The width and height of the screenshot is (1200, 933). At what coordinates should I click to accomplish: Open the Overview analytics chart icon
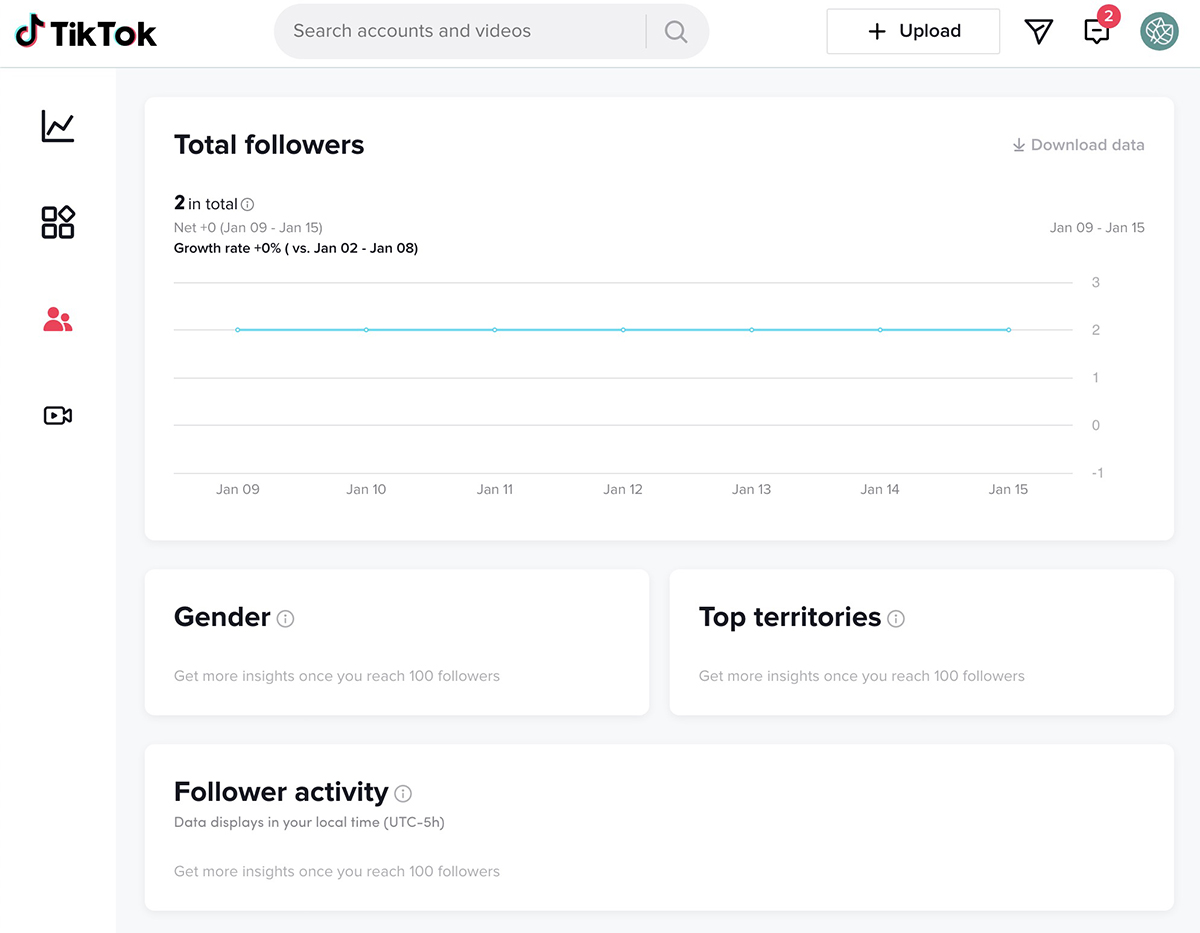pyautogui.click(x=58, y=126)
